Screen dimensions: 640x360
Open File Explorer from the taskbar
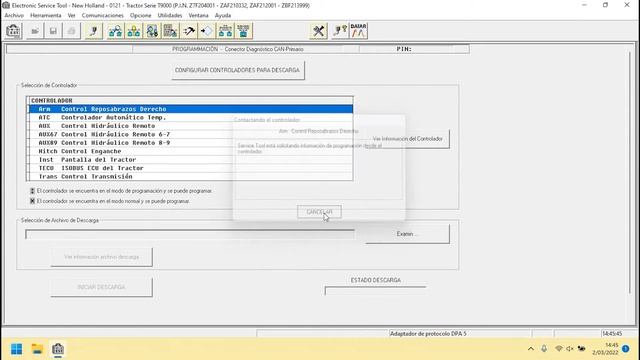coord(37,349)
